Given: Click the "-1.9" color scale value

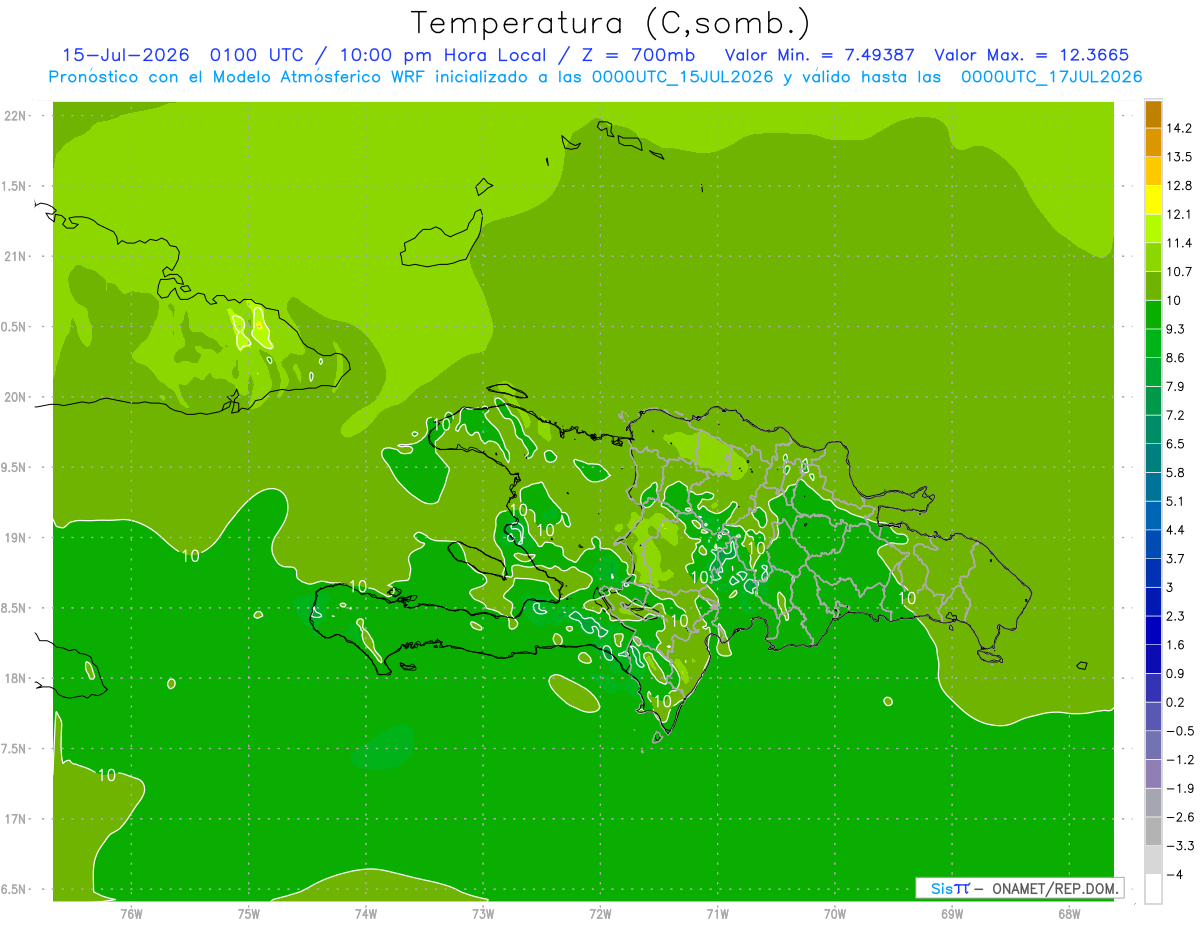Looking at the screenshot, I should pos(1180,789).
